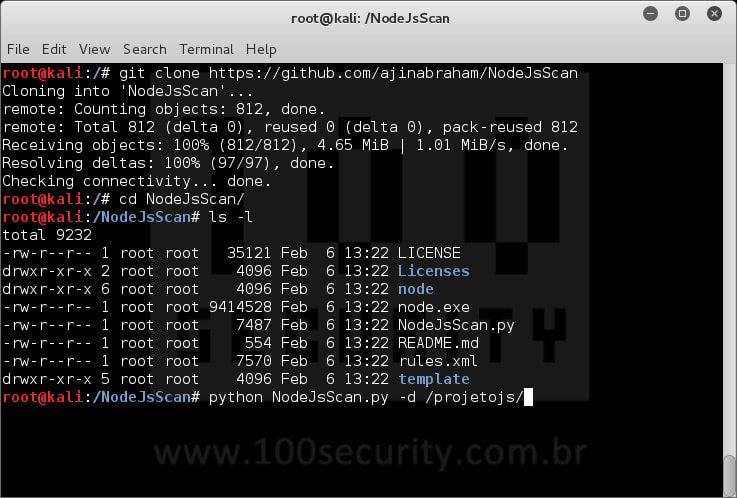This screenshot has height=498, width=737.
Task: Click the LICENSE file name
Action: coord(429,253)
